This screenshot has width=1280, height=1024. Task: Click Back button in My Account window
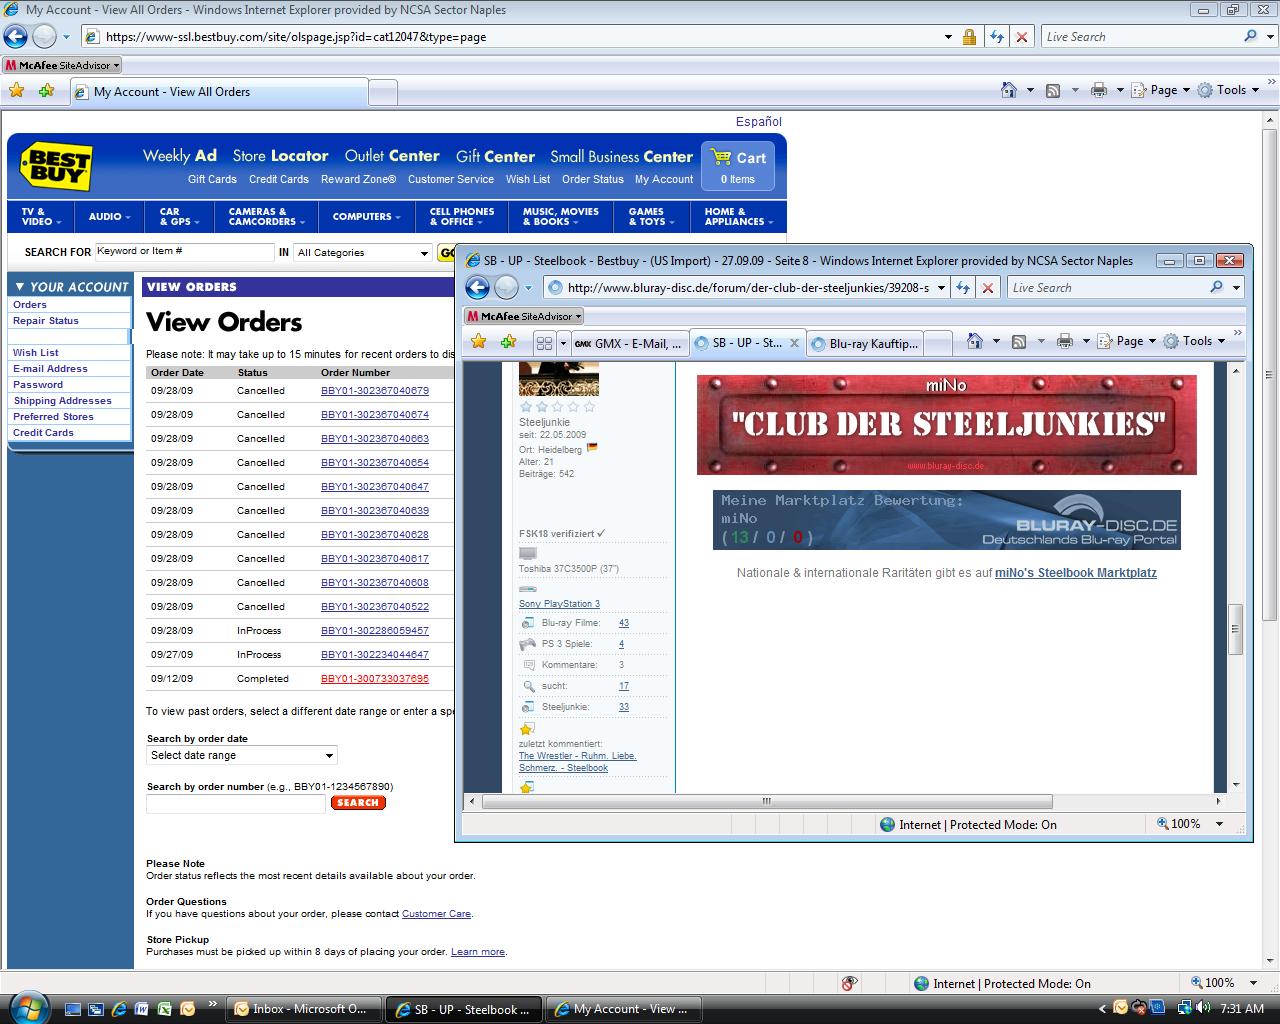pos(15,37)
